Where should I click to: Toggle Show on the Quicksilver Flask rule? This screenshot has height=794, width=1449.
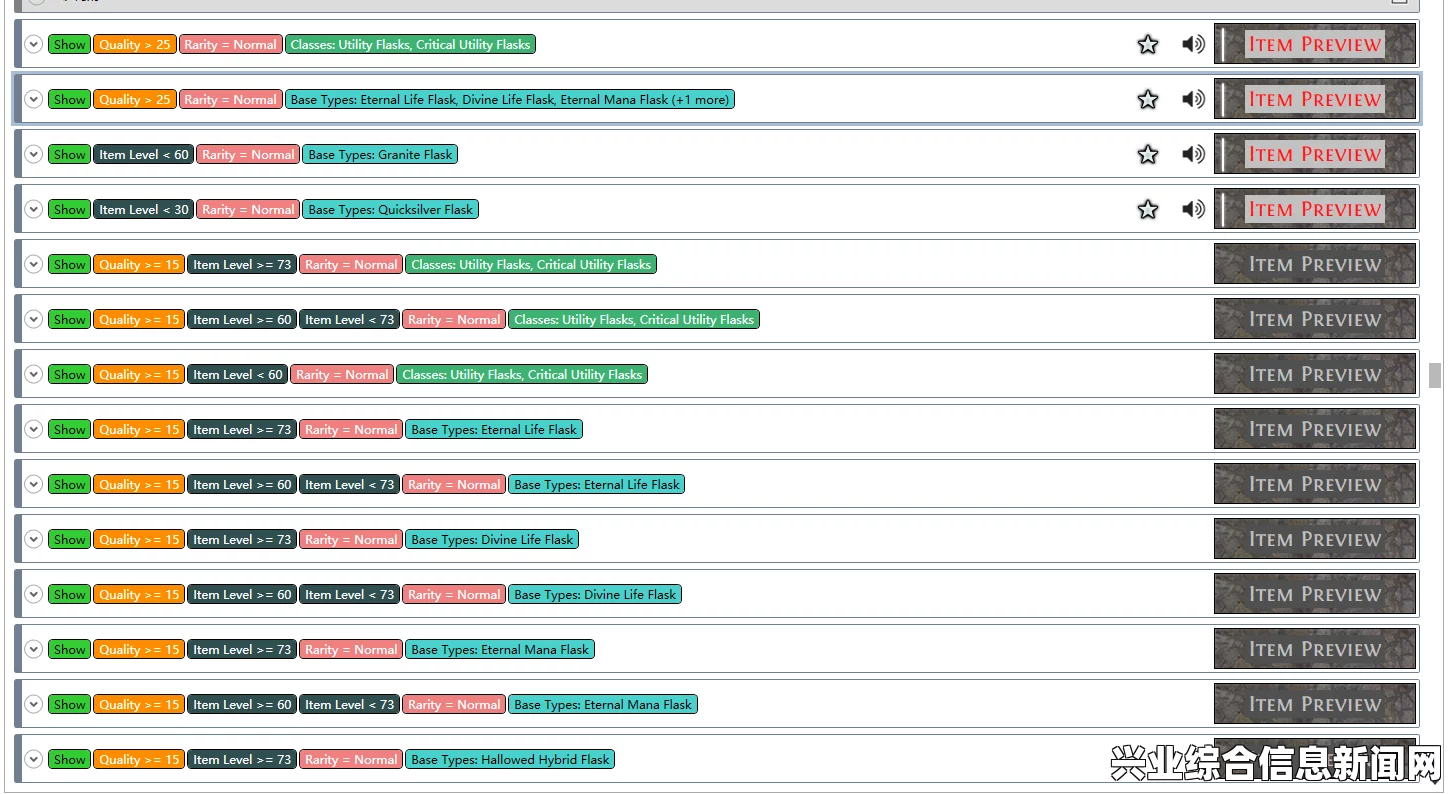(70, 209)
